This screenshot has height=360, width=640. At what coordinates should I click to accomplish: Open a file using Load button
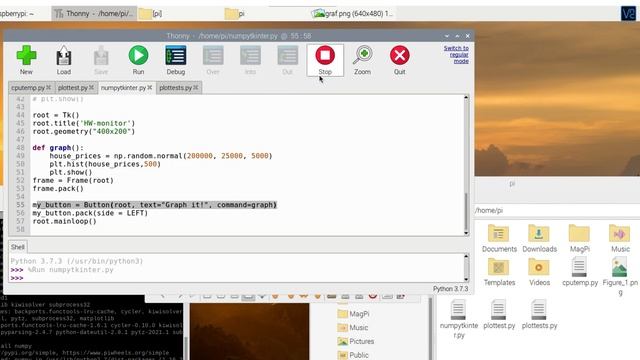[x=64, y=60]
